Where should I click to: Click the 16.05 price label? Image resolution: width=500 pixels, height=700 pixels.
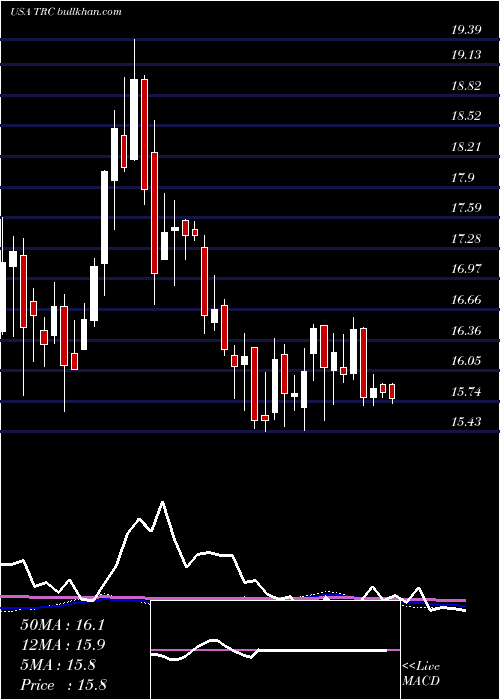coord(466,361)
